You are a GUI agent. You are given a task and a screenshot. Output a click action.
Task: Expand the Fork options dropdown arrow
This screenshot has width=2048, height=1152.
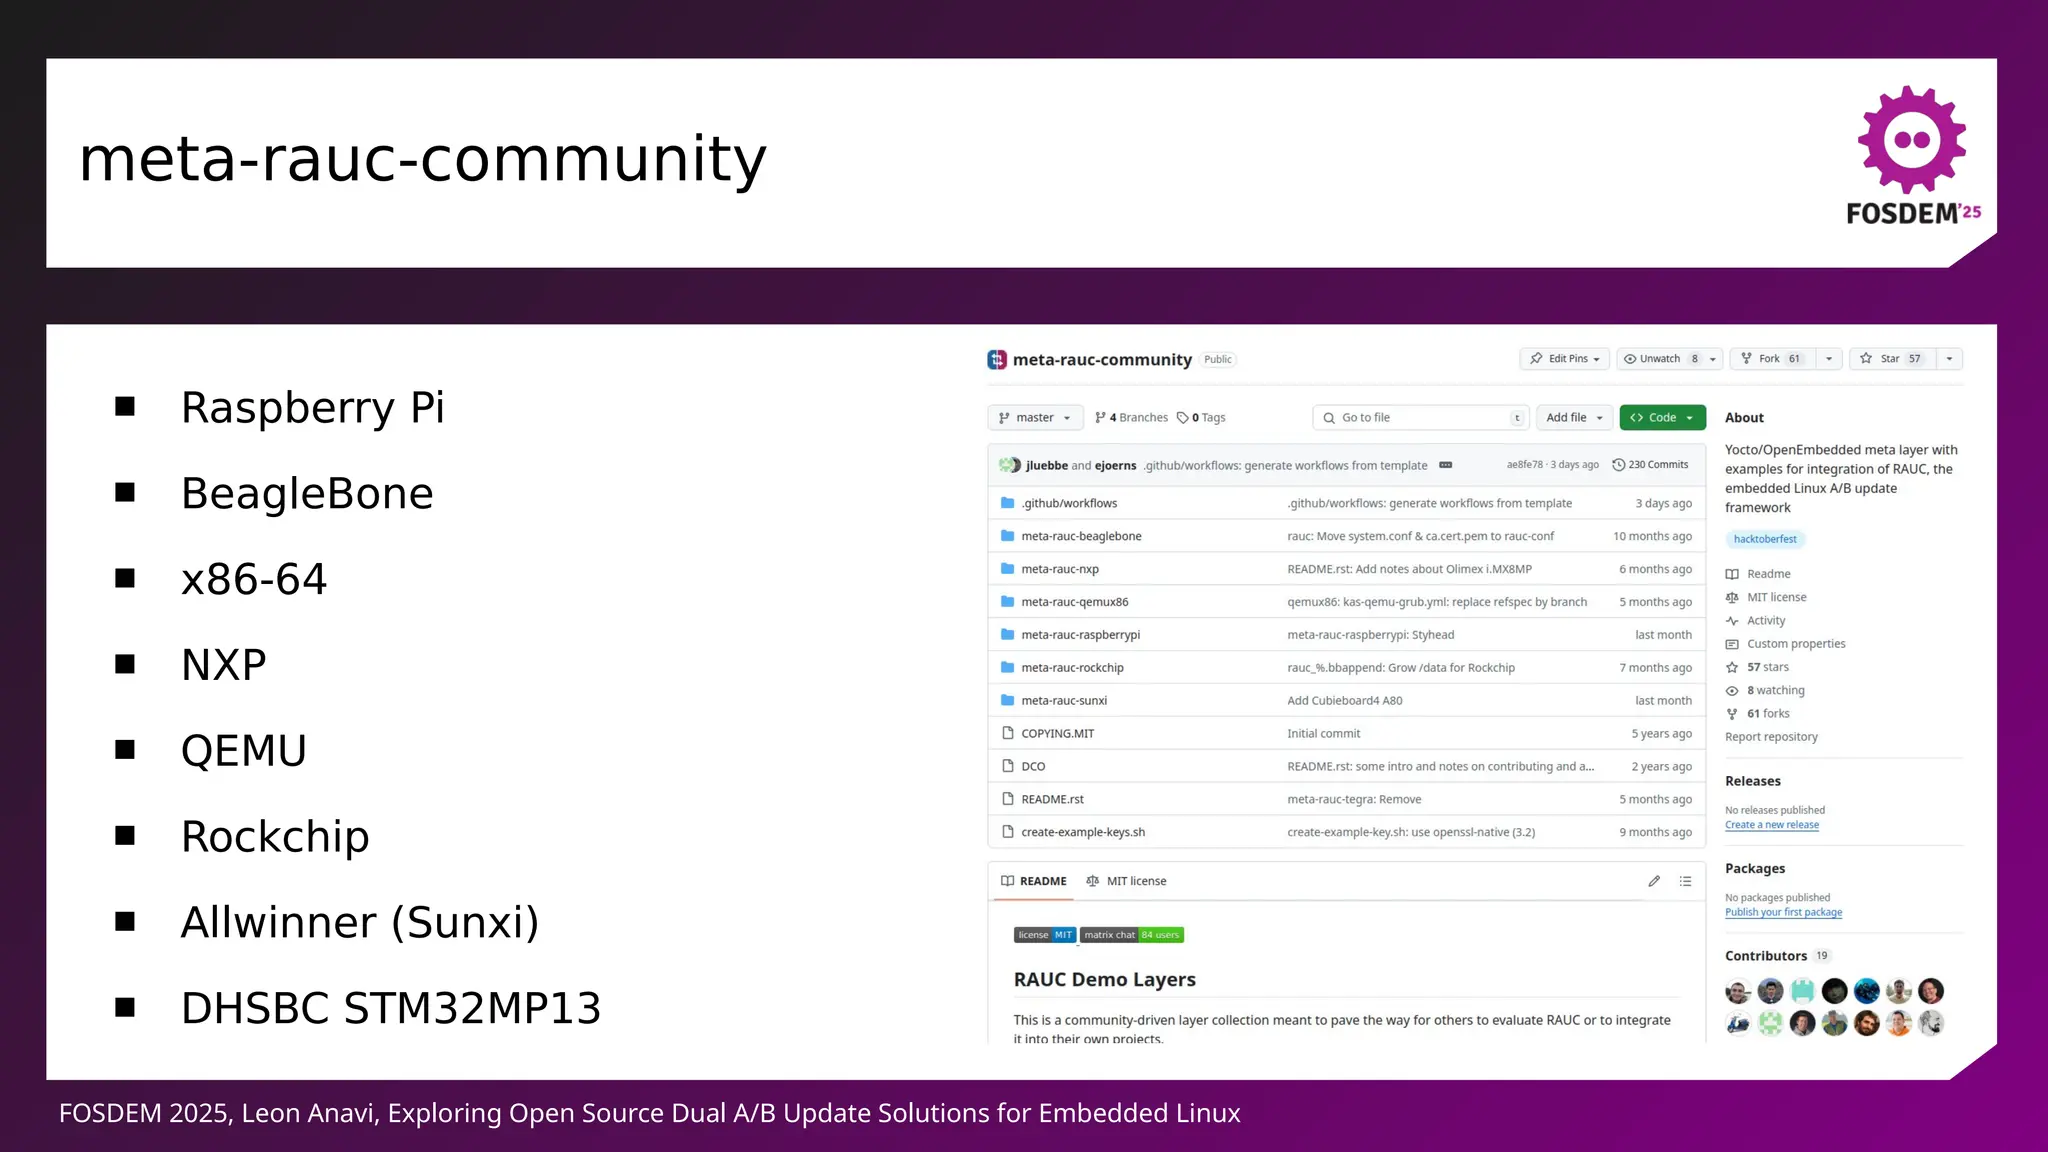pos(1829,359)
